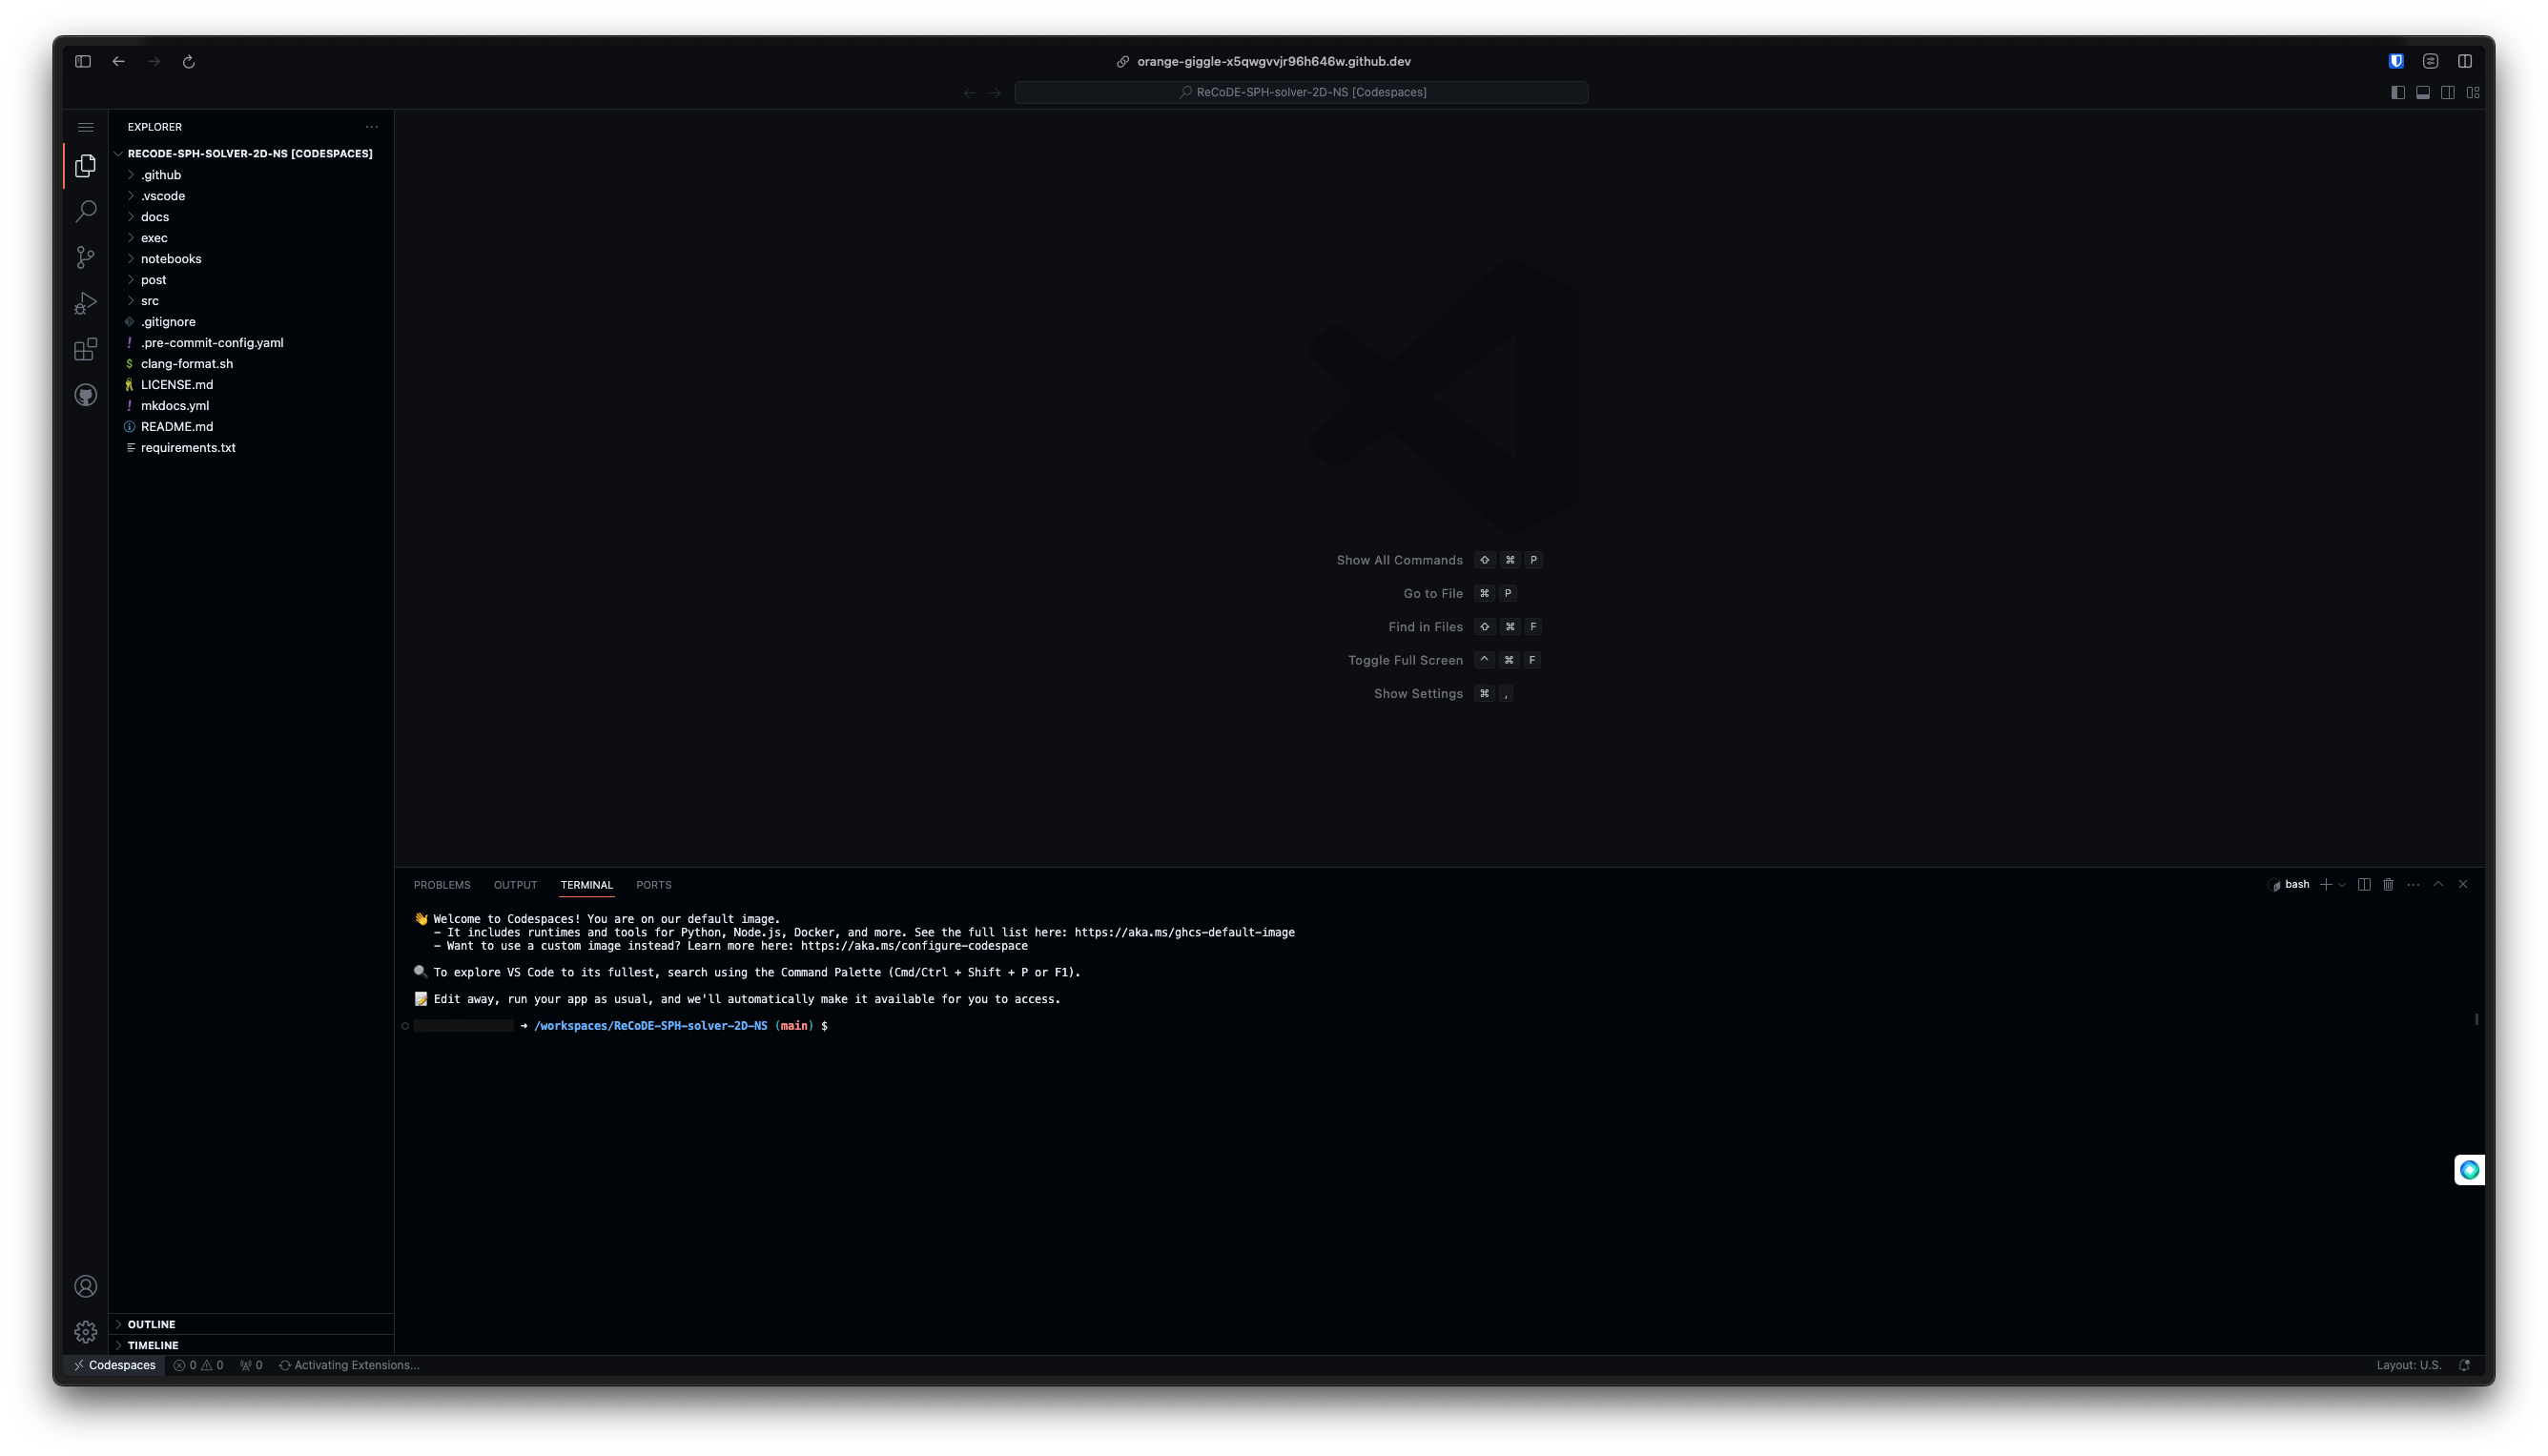Open the Explorer view in activity bar
The image size is (2548, 1456).
(86, 166)
